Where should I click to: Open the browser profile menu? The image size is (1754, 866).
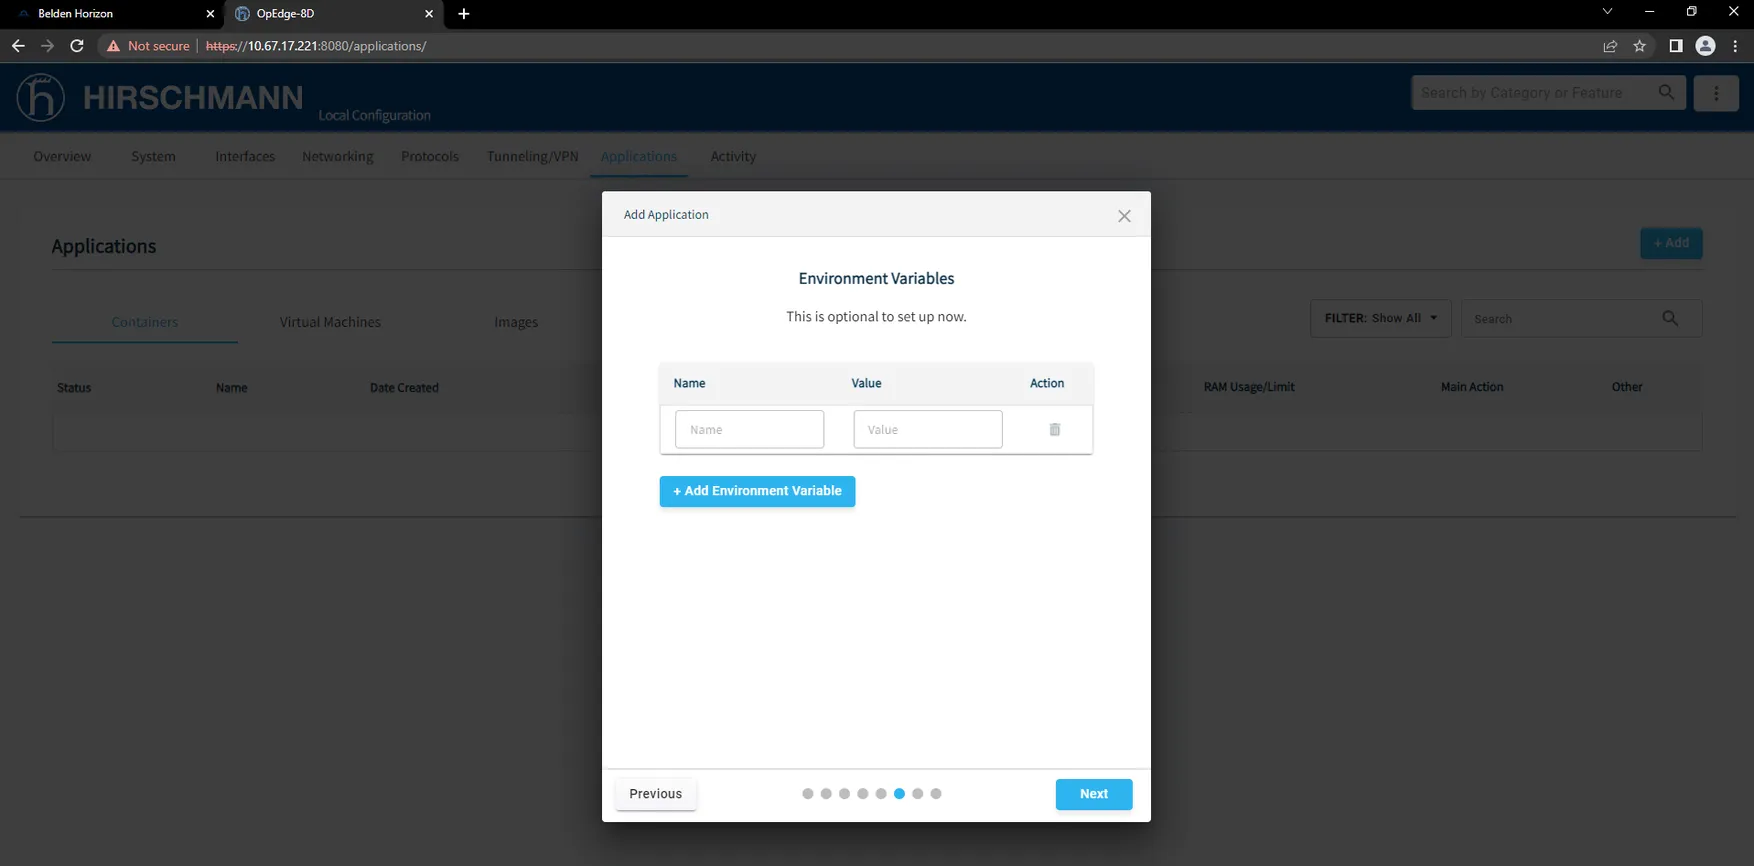tap(1706, 46)
